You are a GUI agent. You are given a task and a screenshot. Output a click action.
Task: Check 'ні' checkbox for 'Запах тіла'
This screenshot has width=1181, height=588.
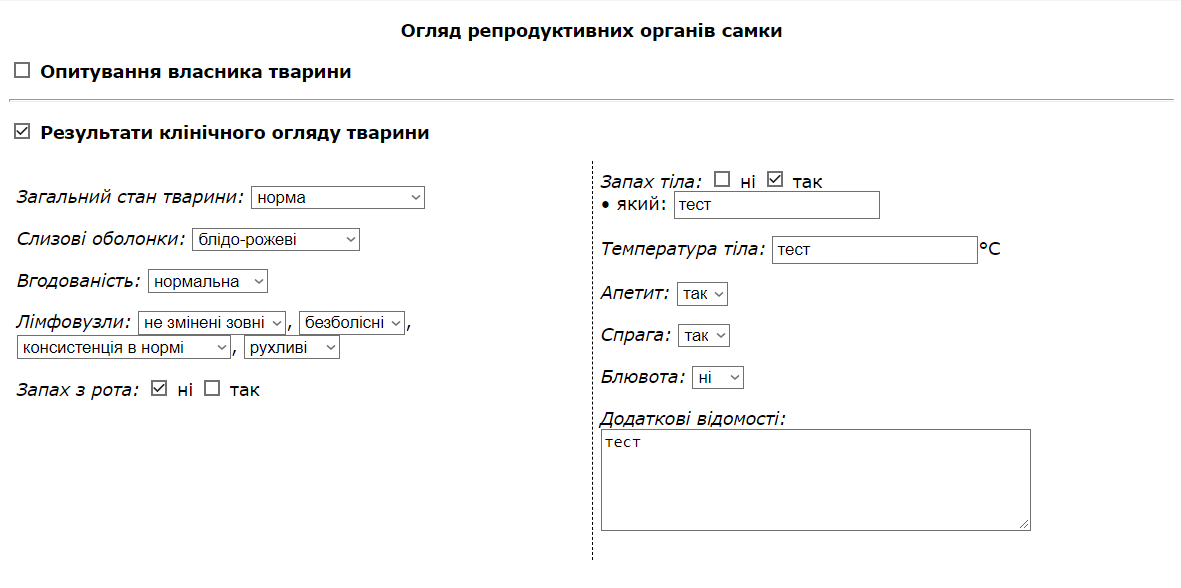(722, 180)
